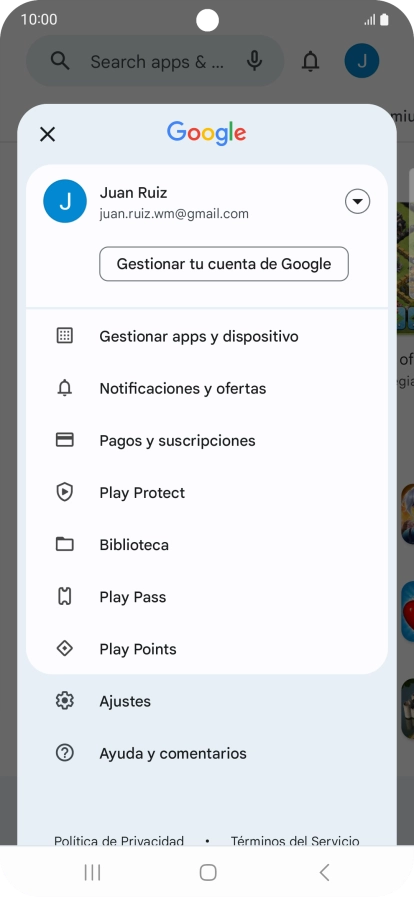This screenshot has width=414, height=897.
Task: Tap the Play Points diamond icon
Action: (x=65, y=649)
